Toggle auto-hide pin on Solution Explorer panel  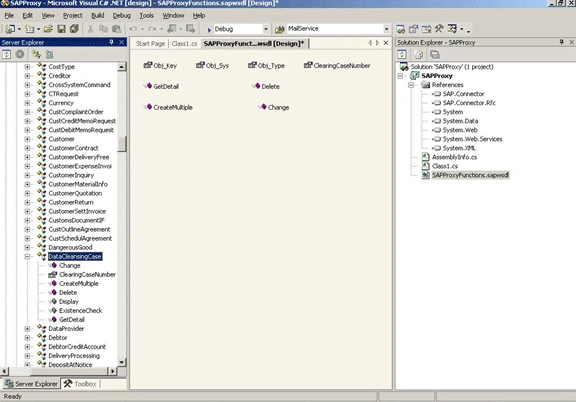(x=562, y=42)
